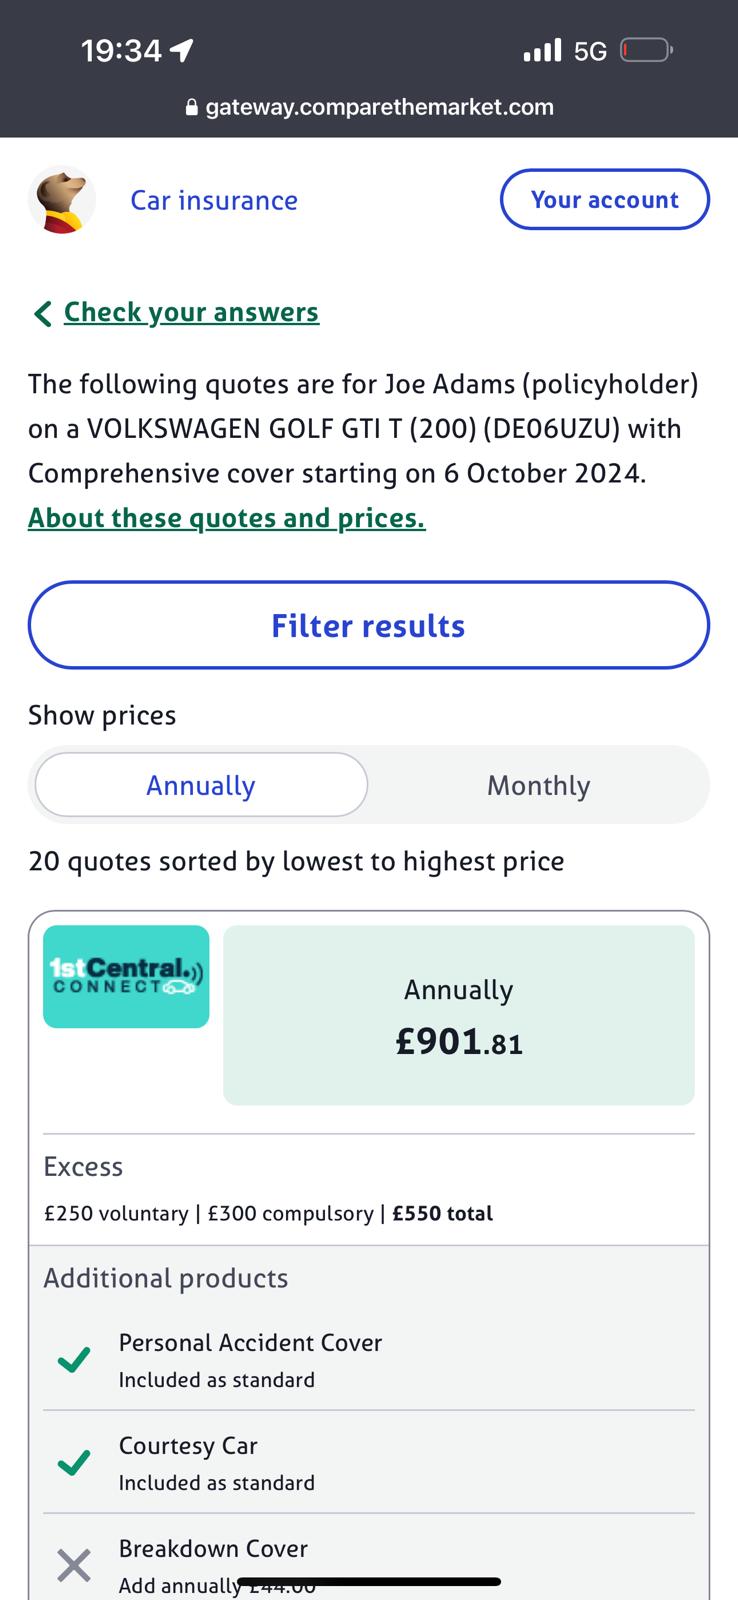Tap the location arrow in status bar
The image size is (738, 1600).
click(182, 50)
